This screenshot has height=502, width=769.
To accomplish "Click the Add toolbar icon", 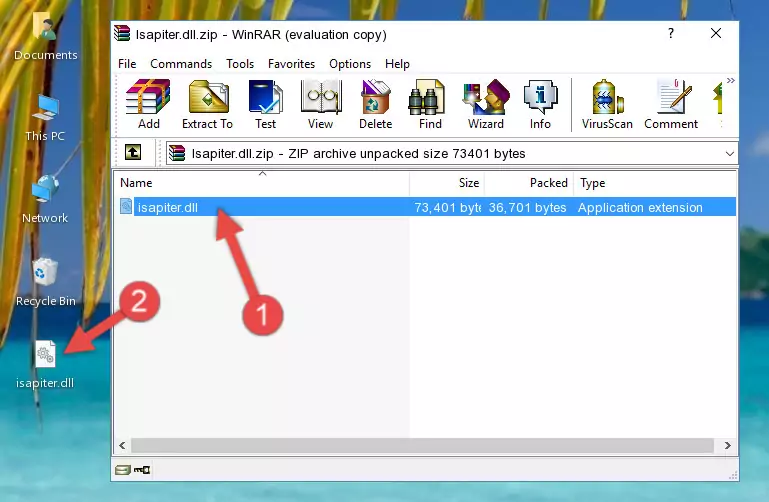I will click(x=148, y=104).
